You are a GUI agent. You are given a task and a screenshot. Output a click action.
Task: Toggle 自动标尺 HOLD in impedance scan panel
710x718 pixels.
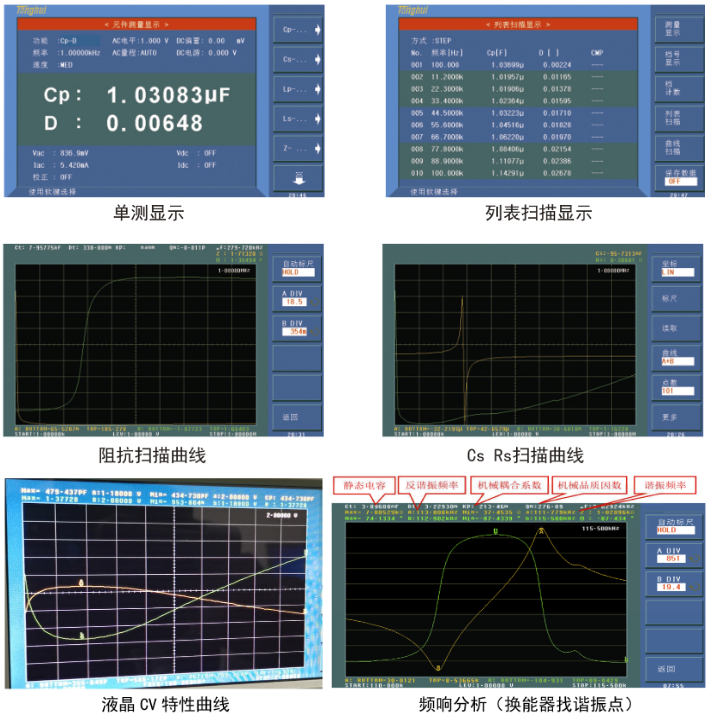pyautogui.click(x=298, y=268)
